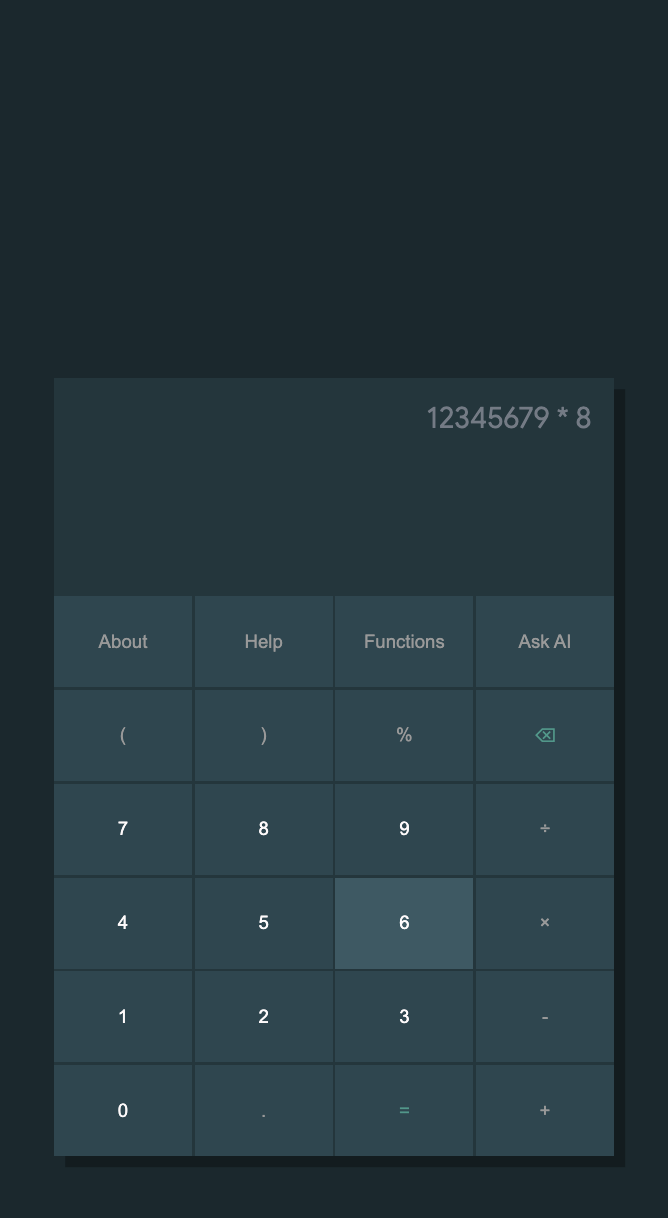This screenshot has width=668, height=1218.
Task: Open the Help menu
Action: (x=263, y=642)
